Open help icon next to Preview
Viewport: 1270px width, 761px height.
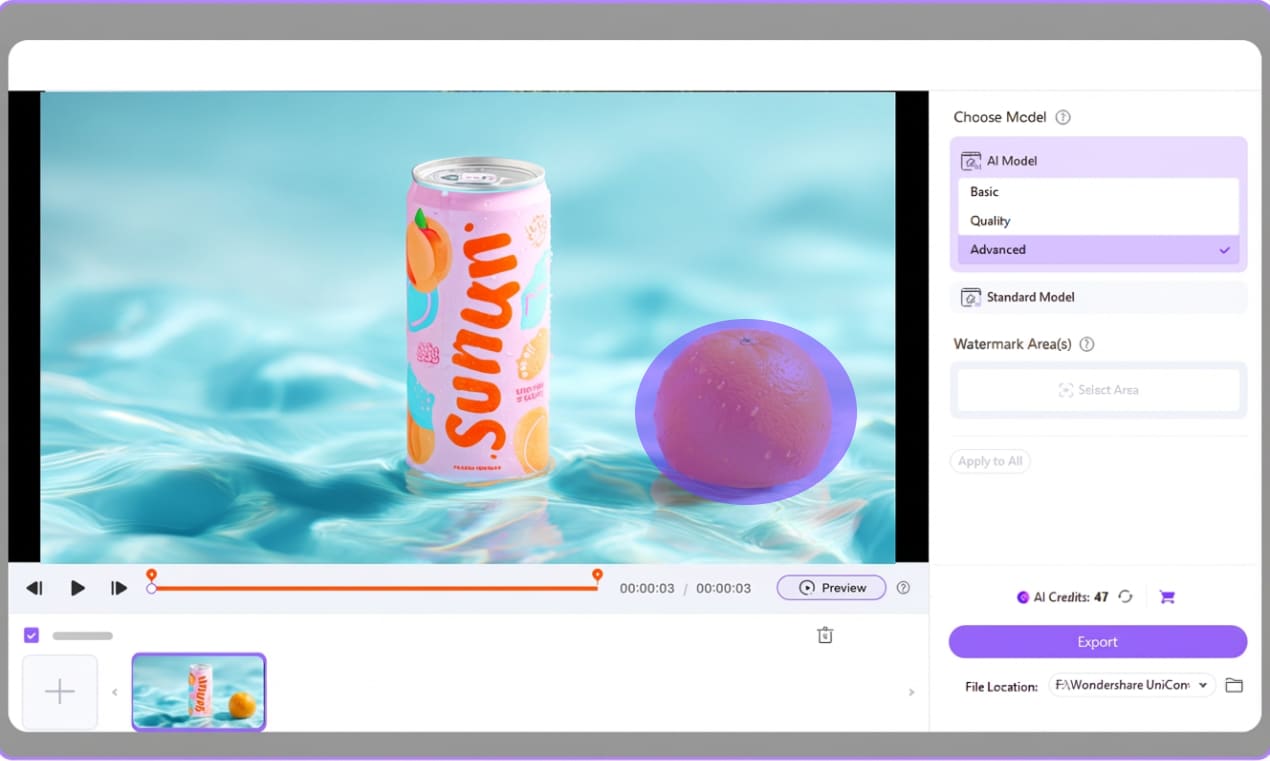pos(903,588)
